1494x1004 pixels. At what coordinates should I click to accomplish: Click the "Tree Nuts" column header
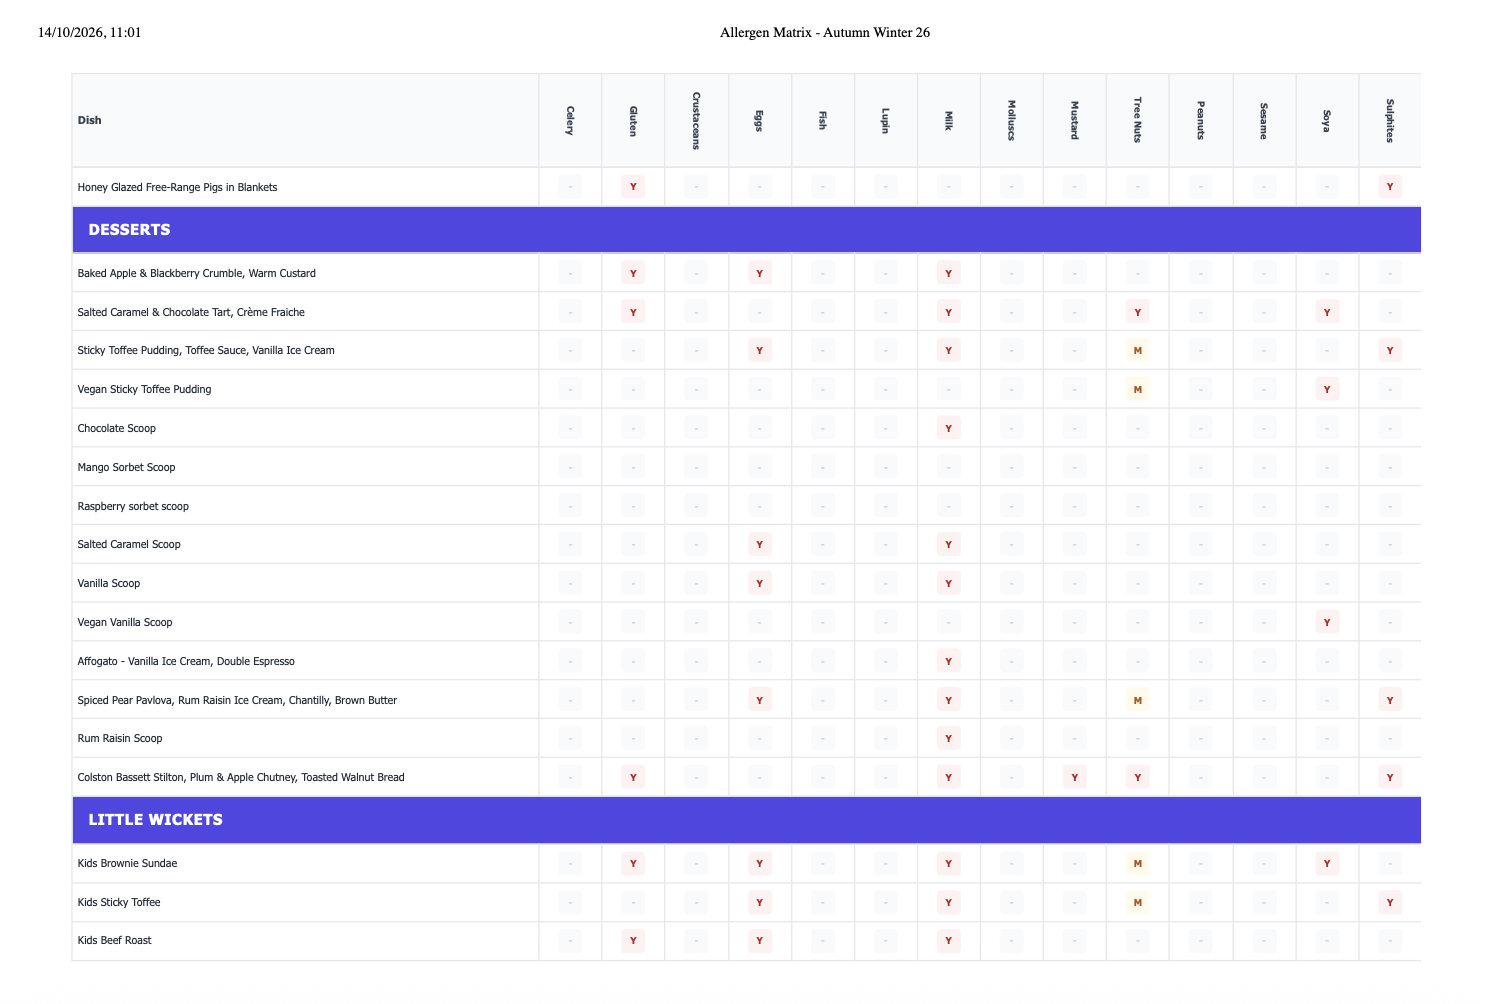[1137, 120]
